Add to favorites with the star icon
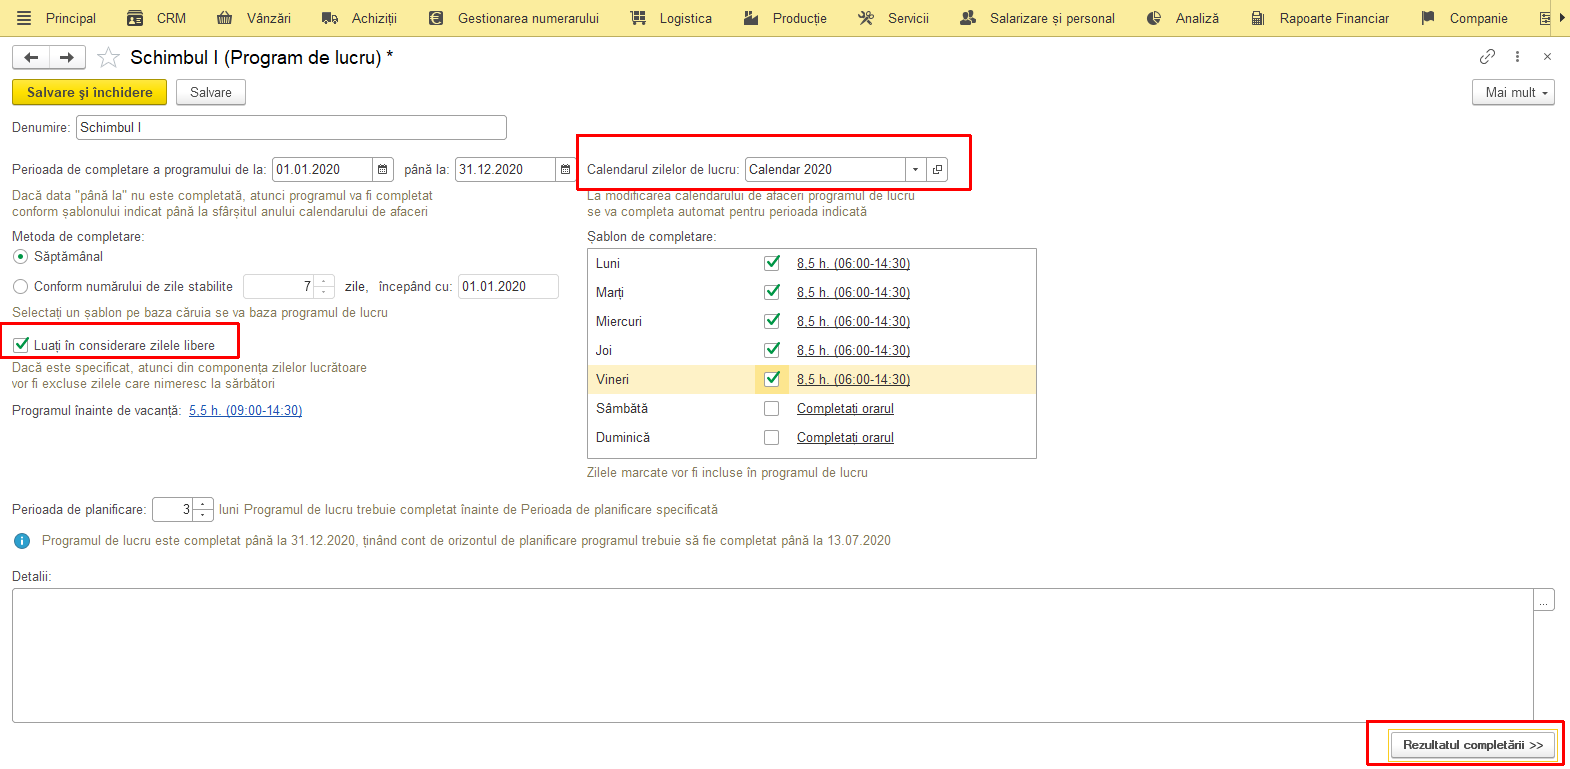 pyautogui.click(x=108, y=58)
